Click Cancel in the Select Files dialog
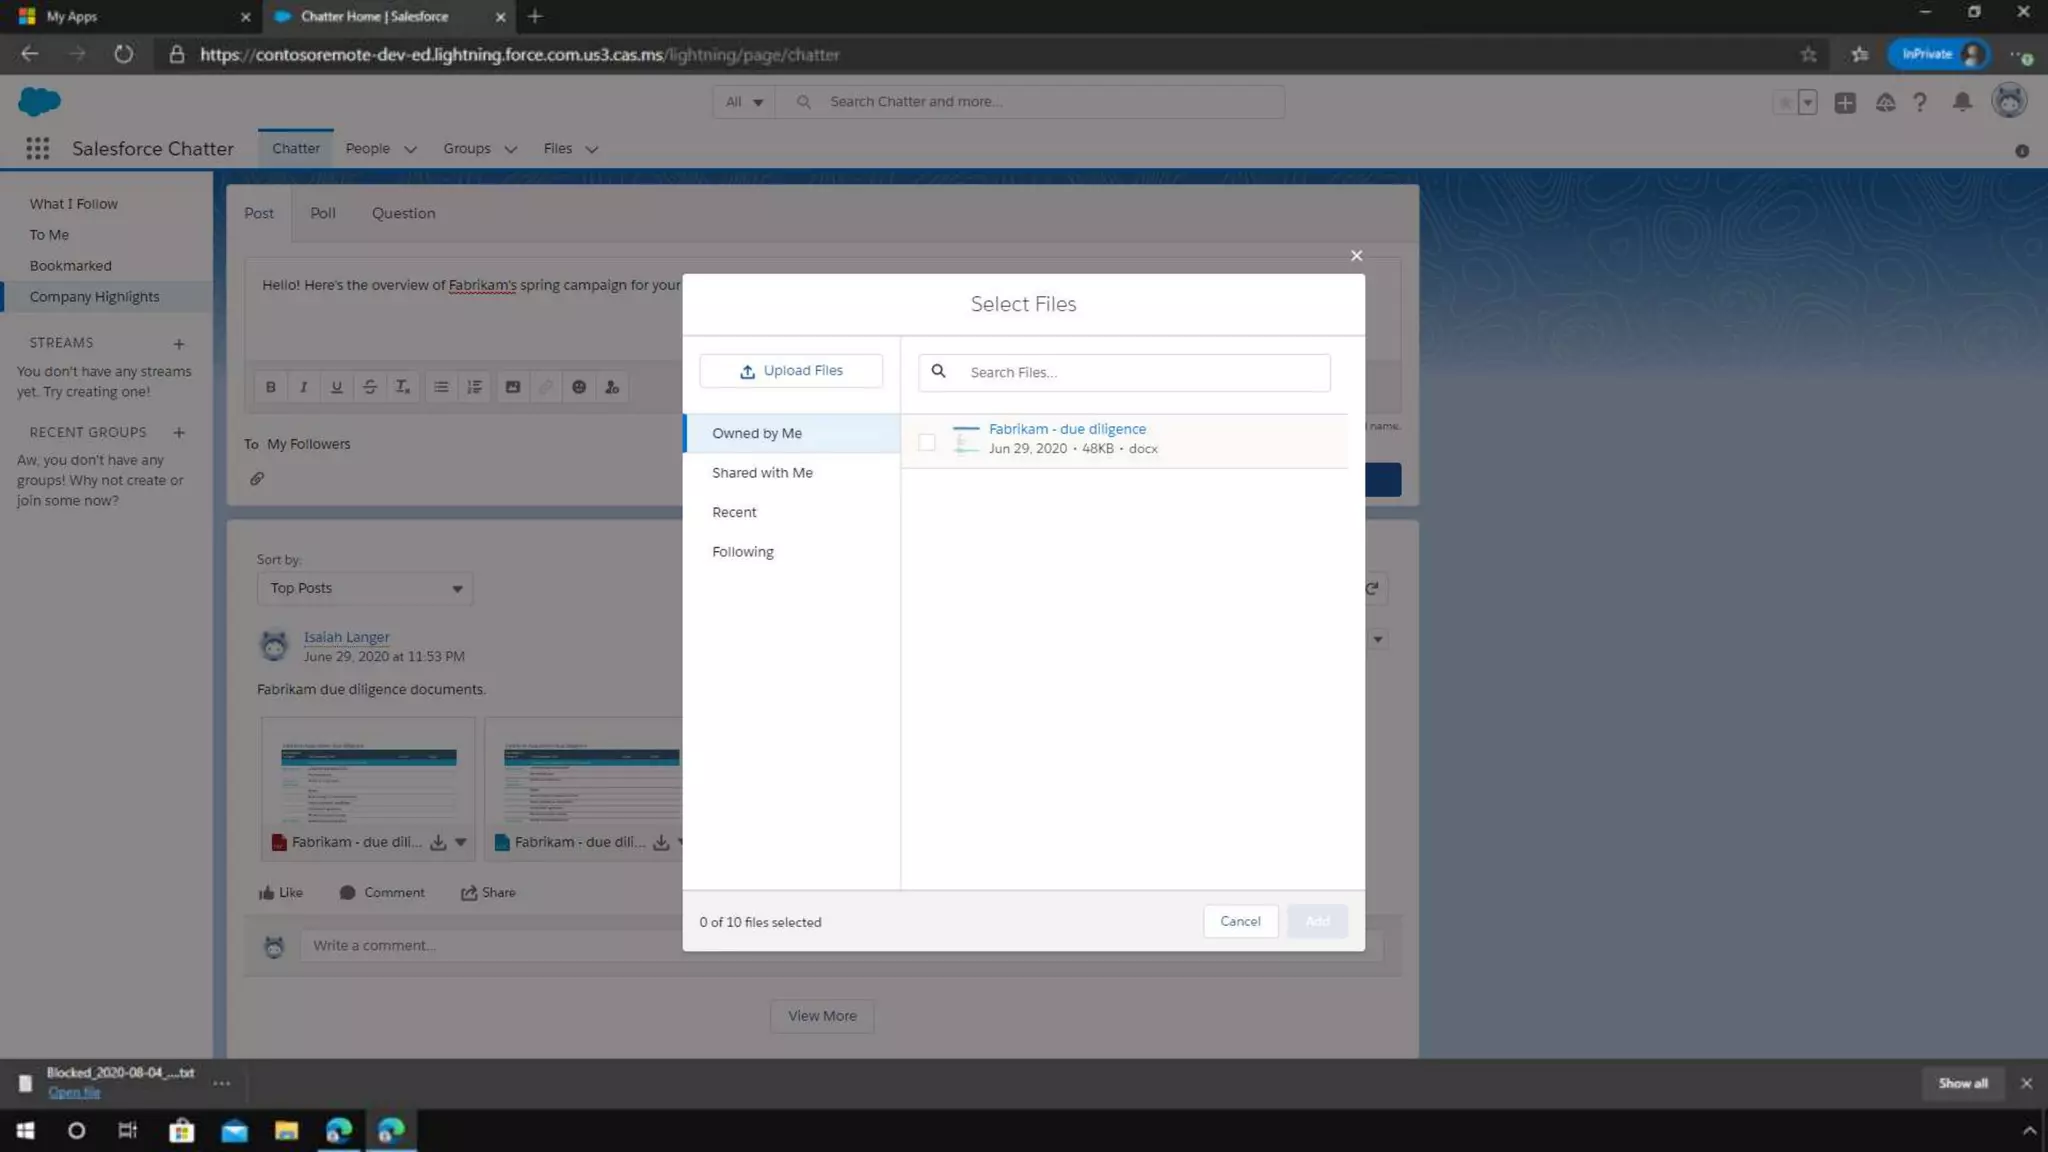 point(1240,921)
